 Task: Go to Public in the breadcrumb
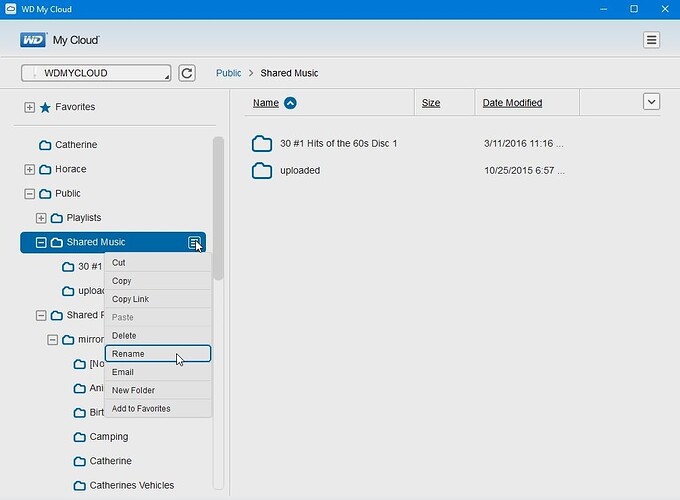tap(229, 73)
